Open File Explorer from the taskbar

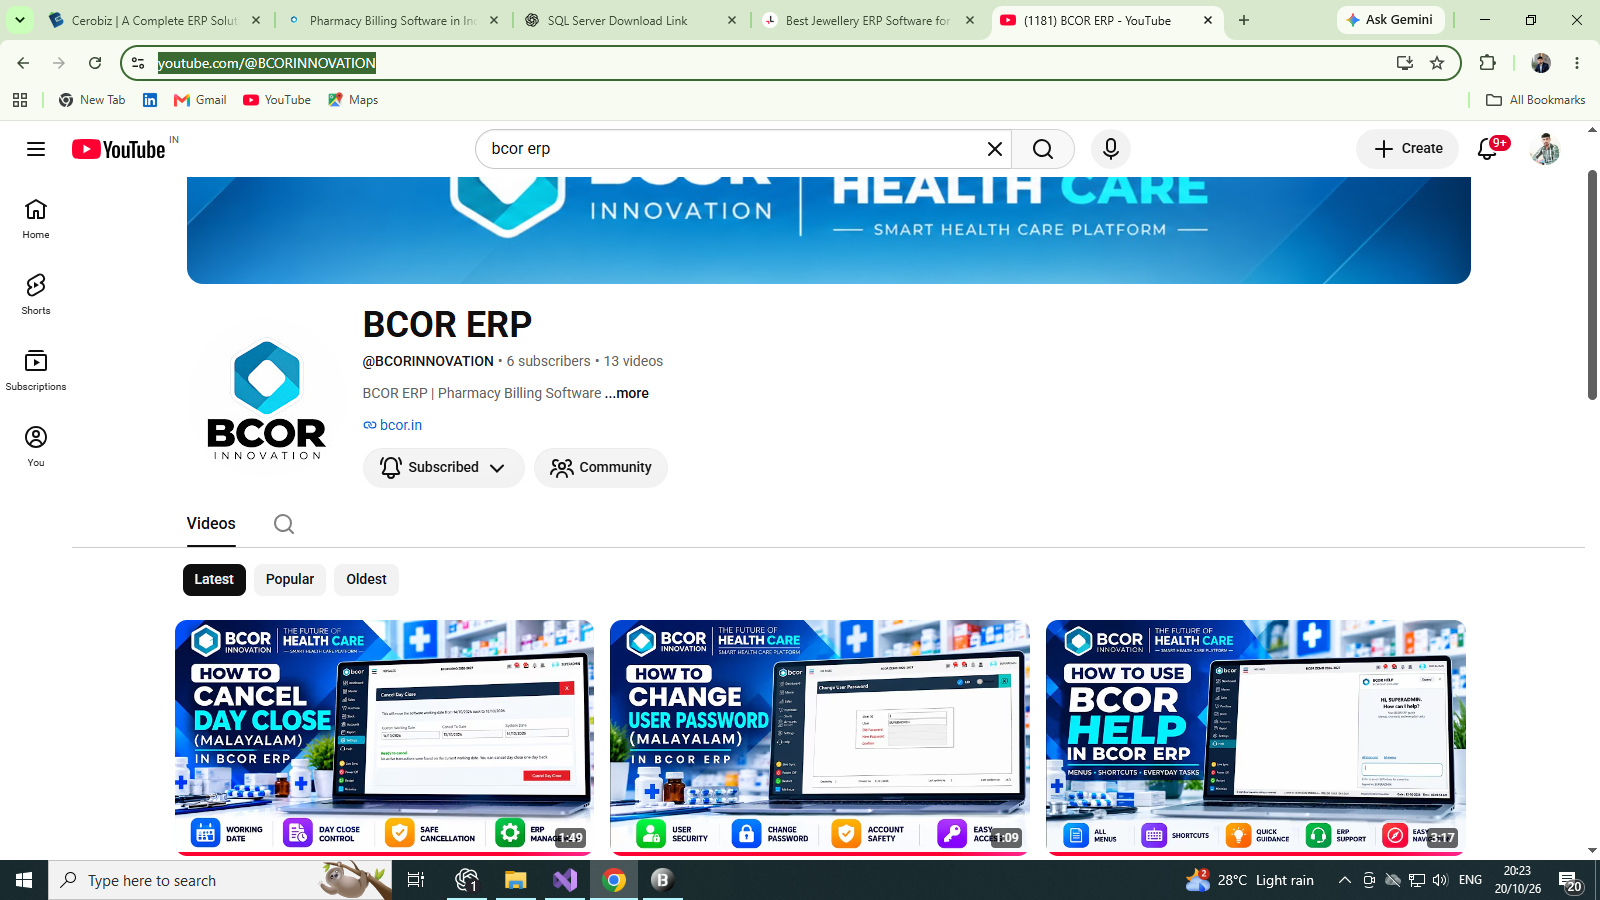coord(515,880)
